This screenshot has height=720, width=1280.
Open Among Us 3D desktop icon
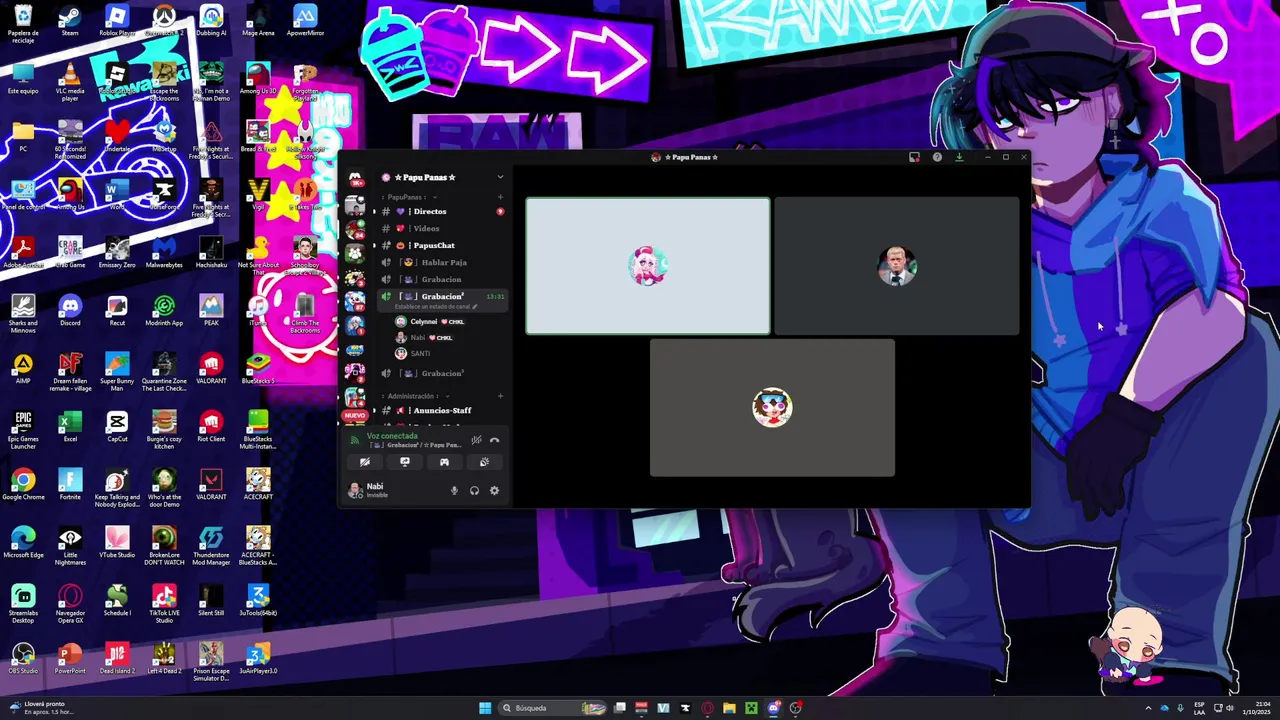258,79
